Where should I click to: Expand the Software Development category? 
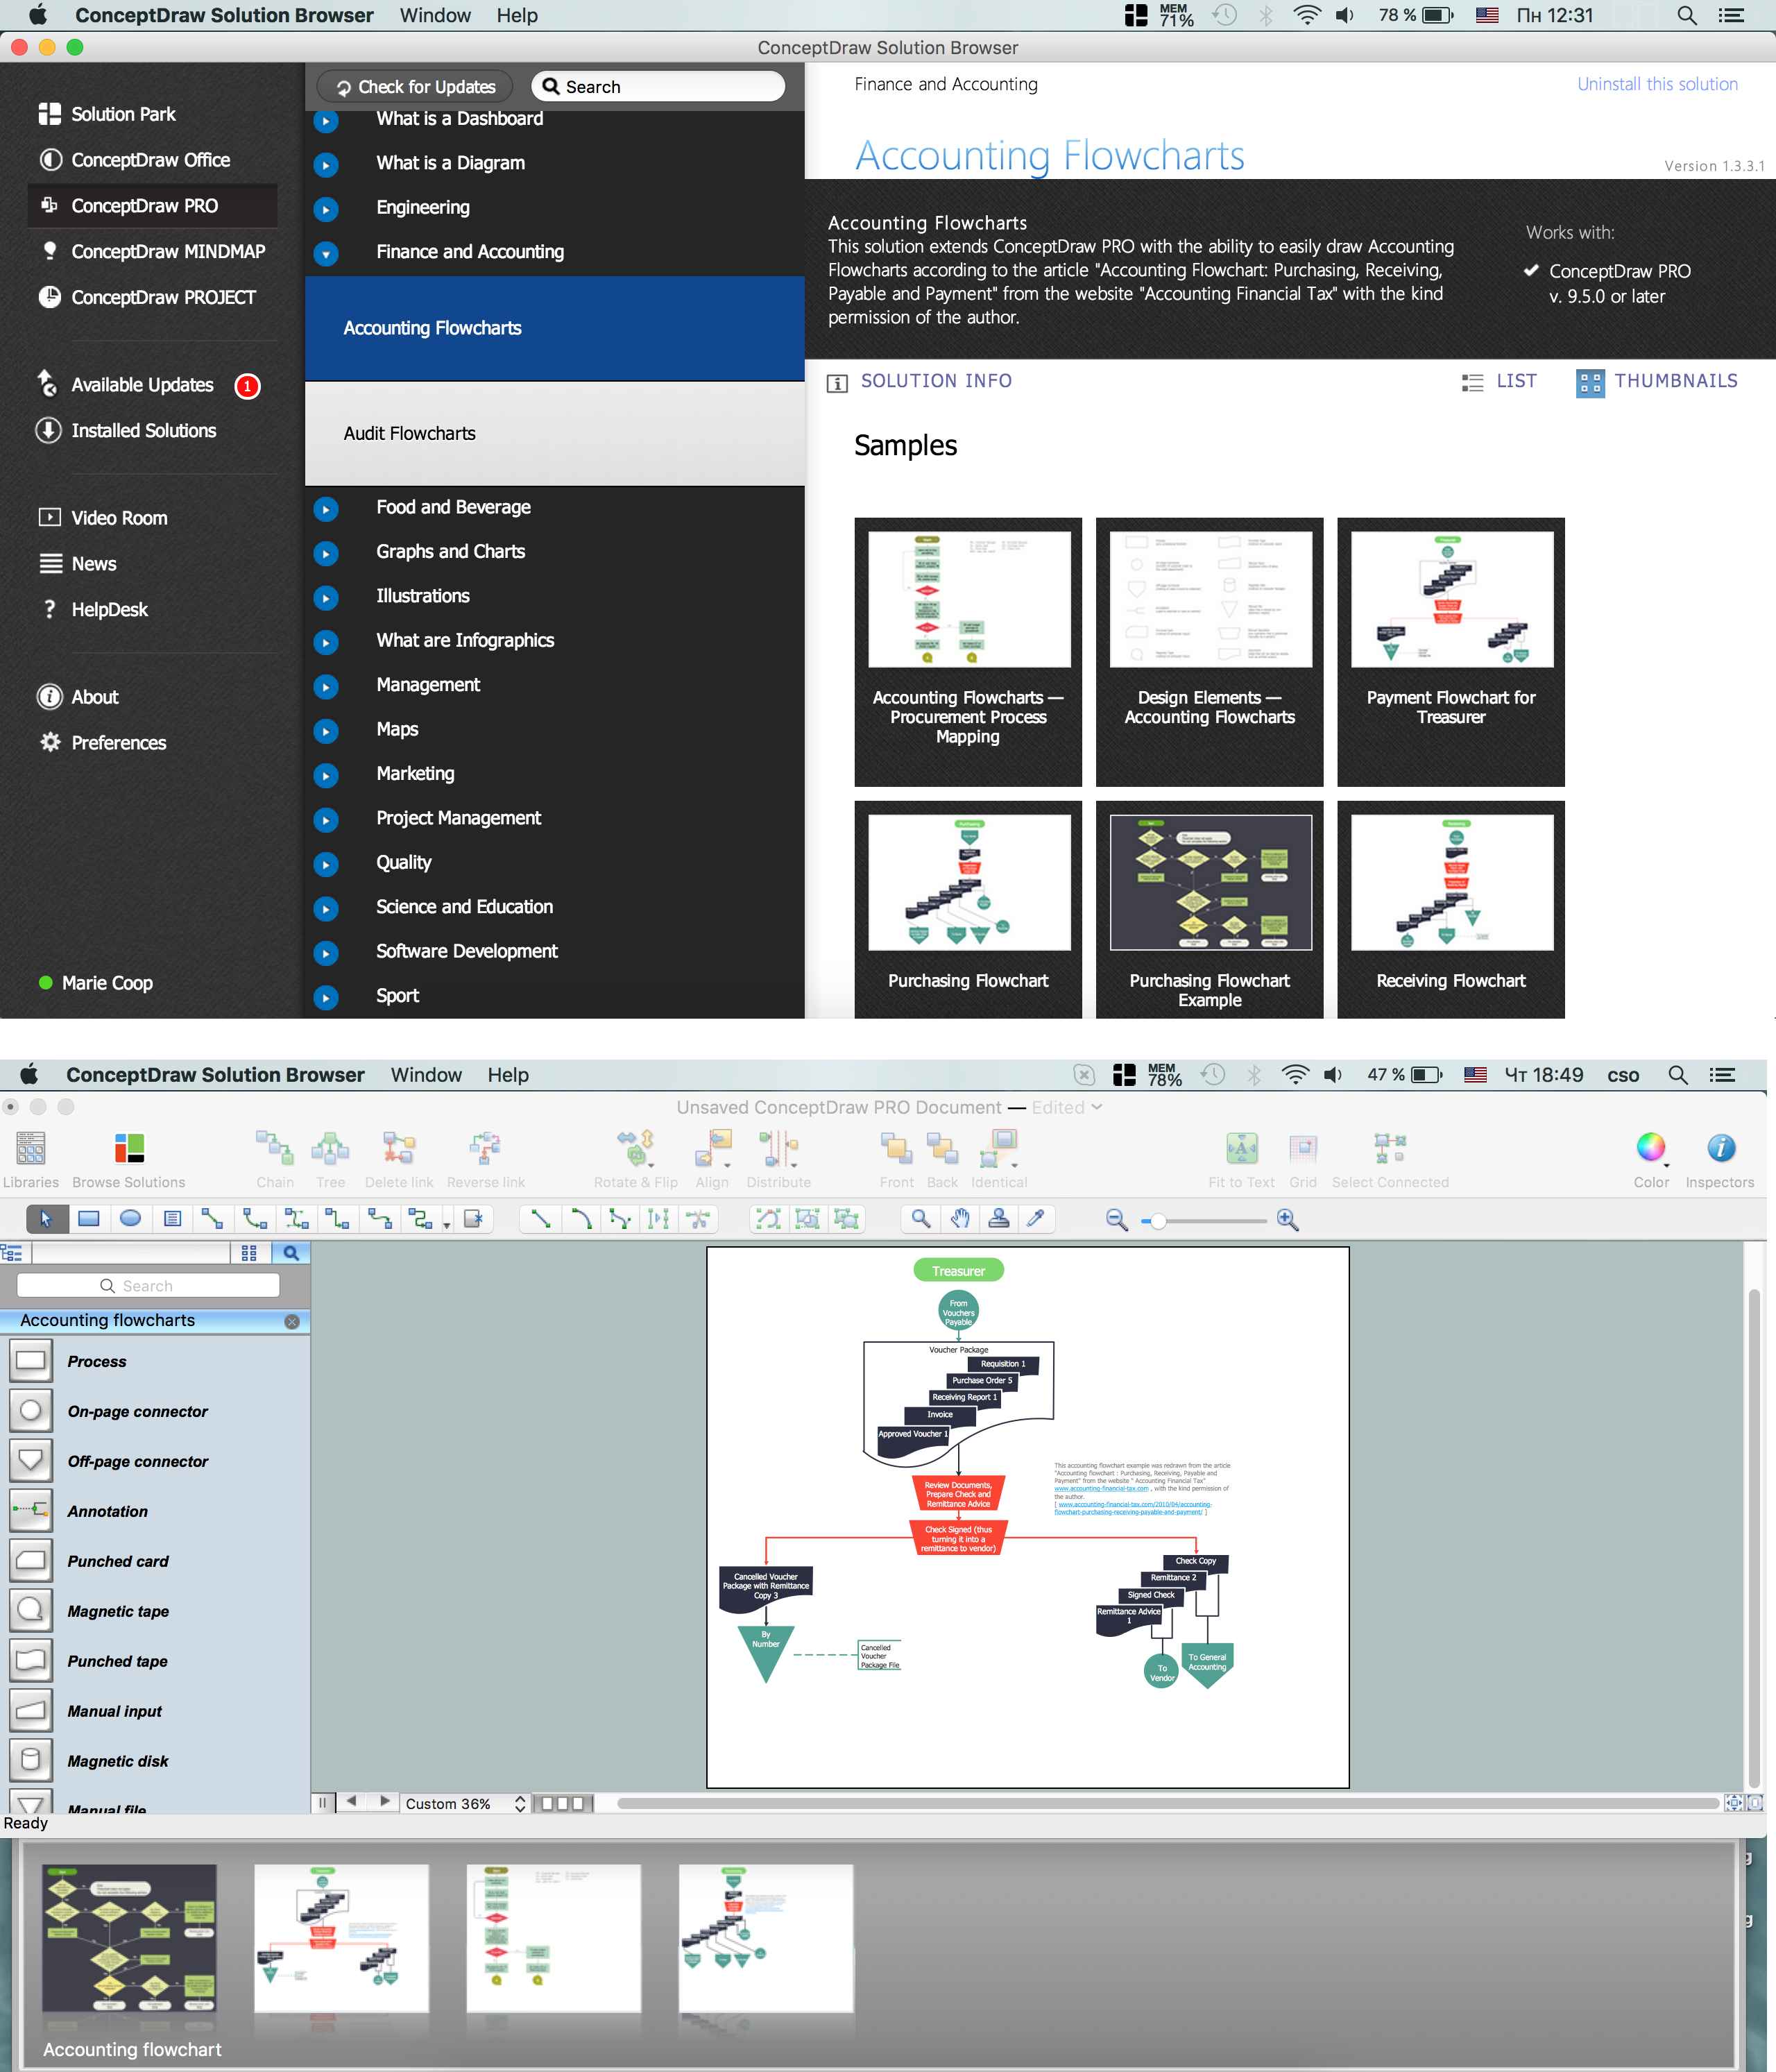[x=326, y=953]
